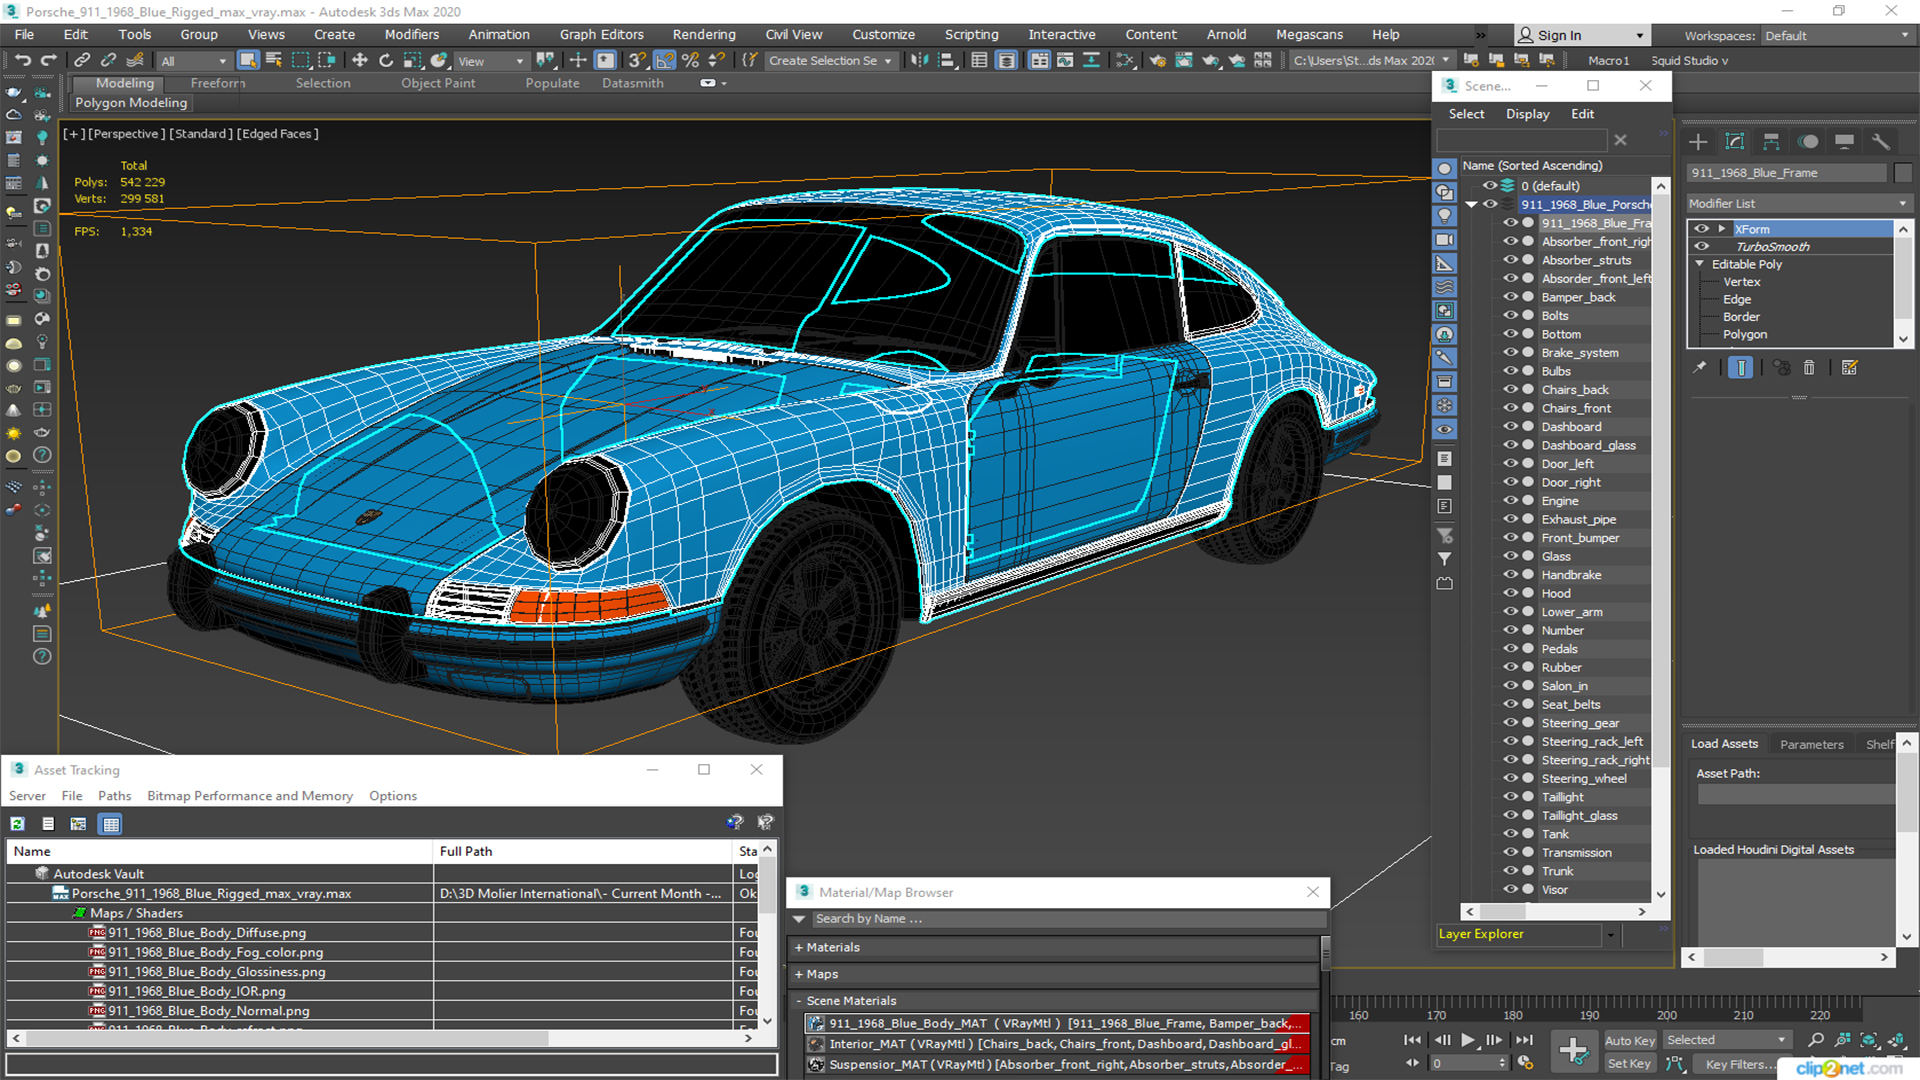Screen dimensions: 1920x1080
Task: Open the Motion command panel tab
Action: [1808, 142]
